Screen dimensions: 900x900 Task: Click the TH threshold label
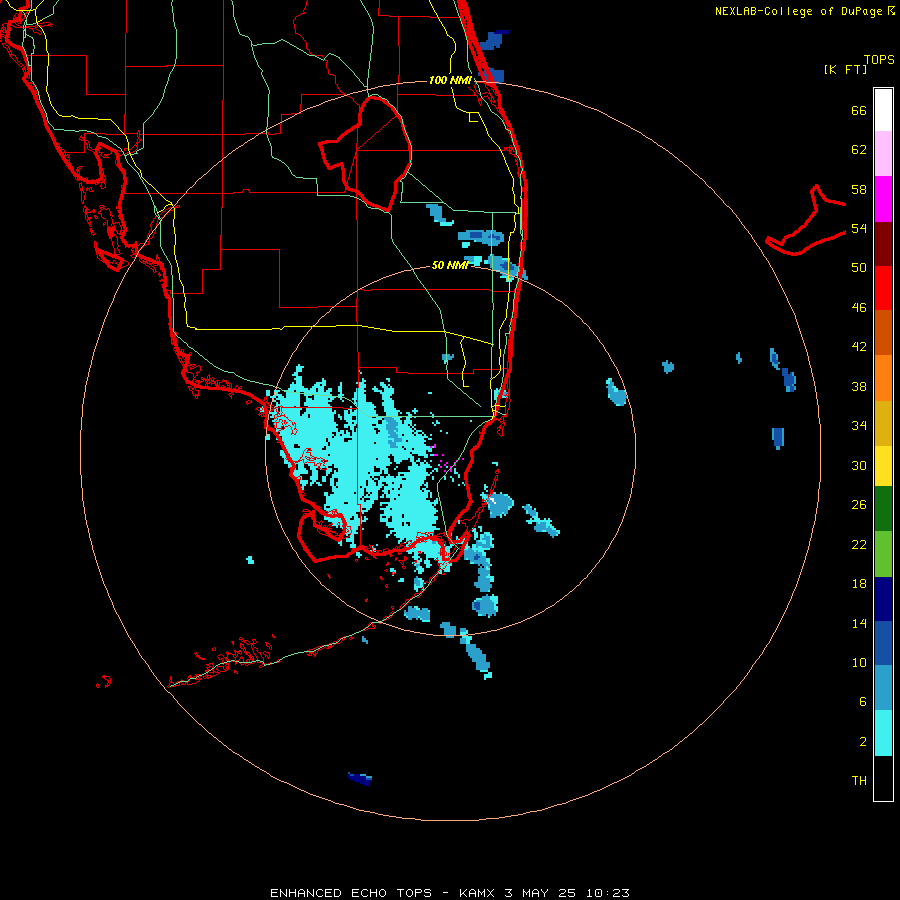point(859,781)
